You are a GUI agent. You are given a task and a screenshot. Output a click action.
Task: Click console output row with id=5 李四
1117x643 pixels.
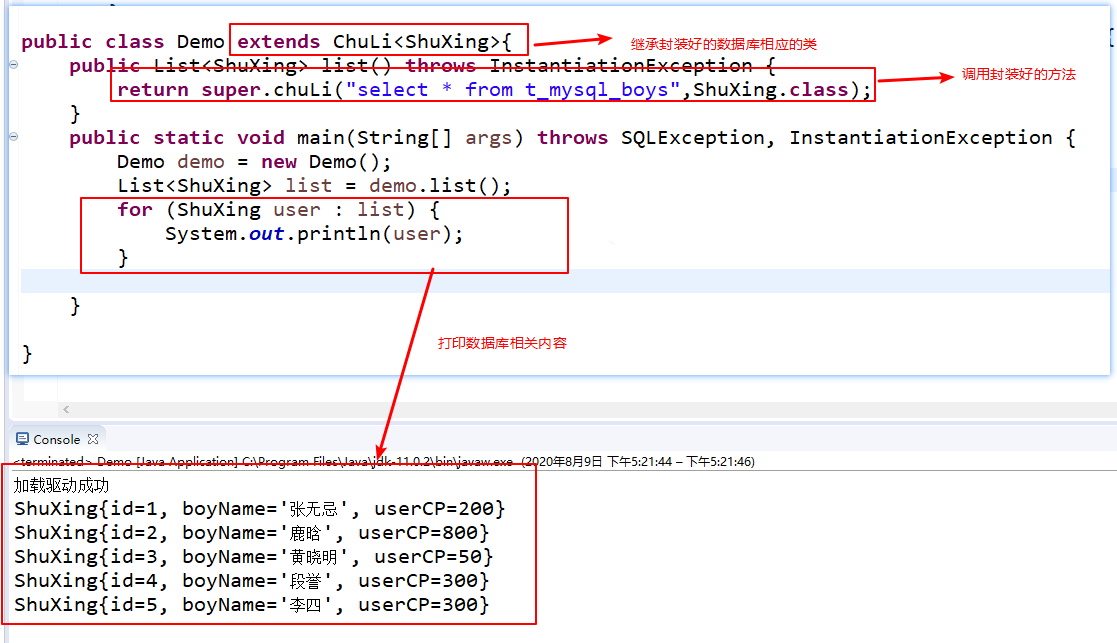(x=251, y=605)
